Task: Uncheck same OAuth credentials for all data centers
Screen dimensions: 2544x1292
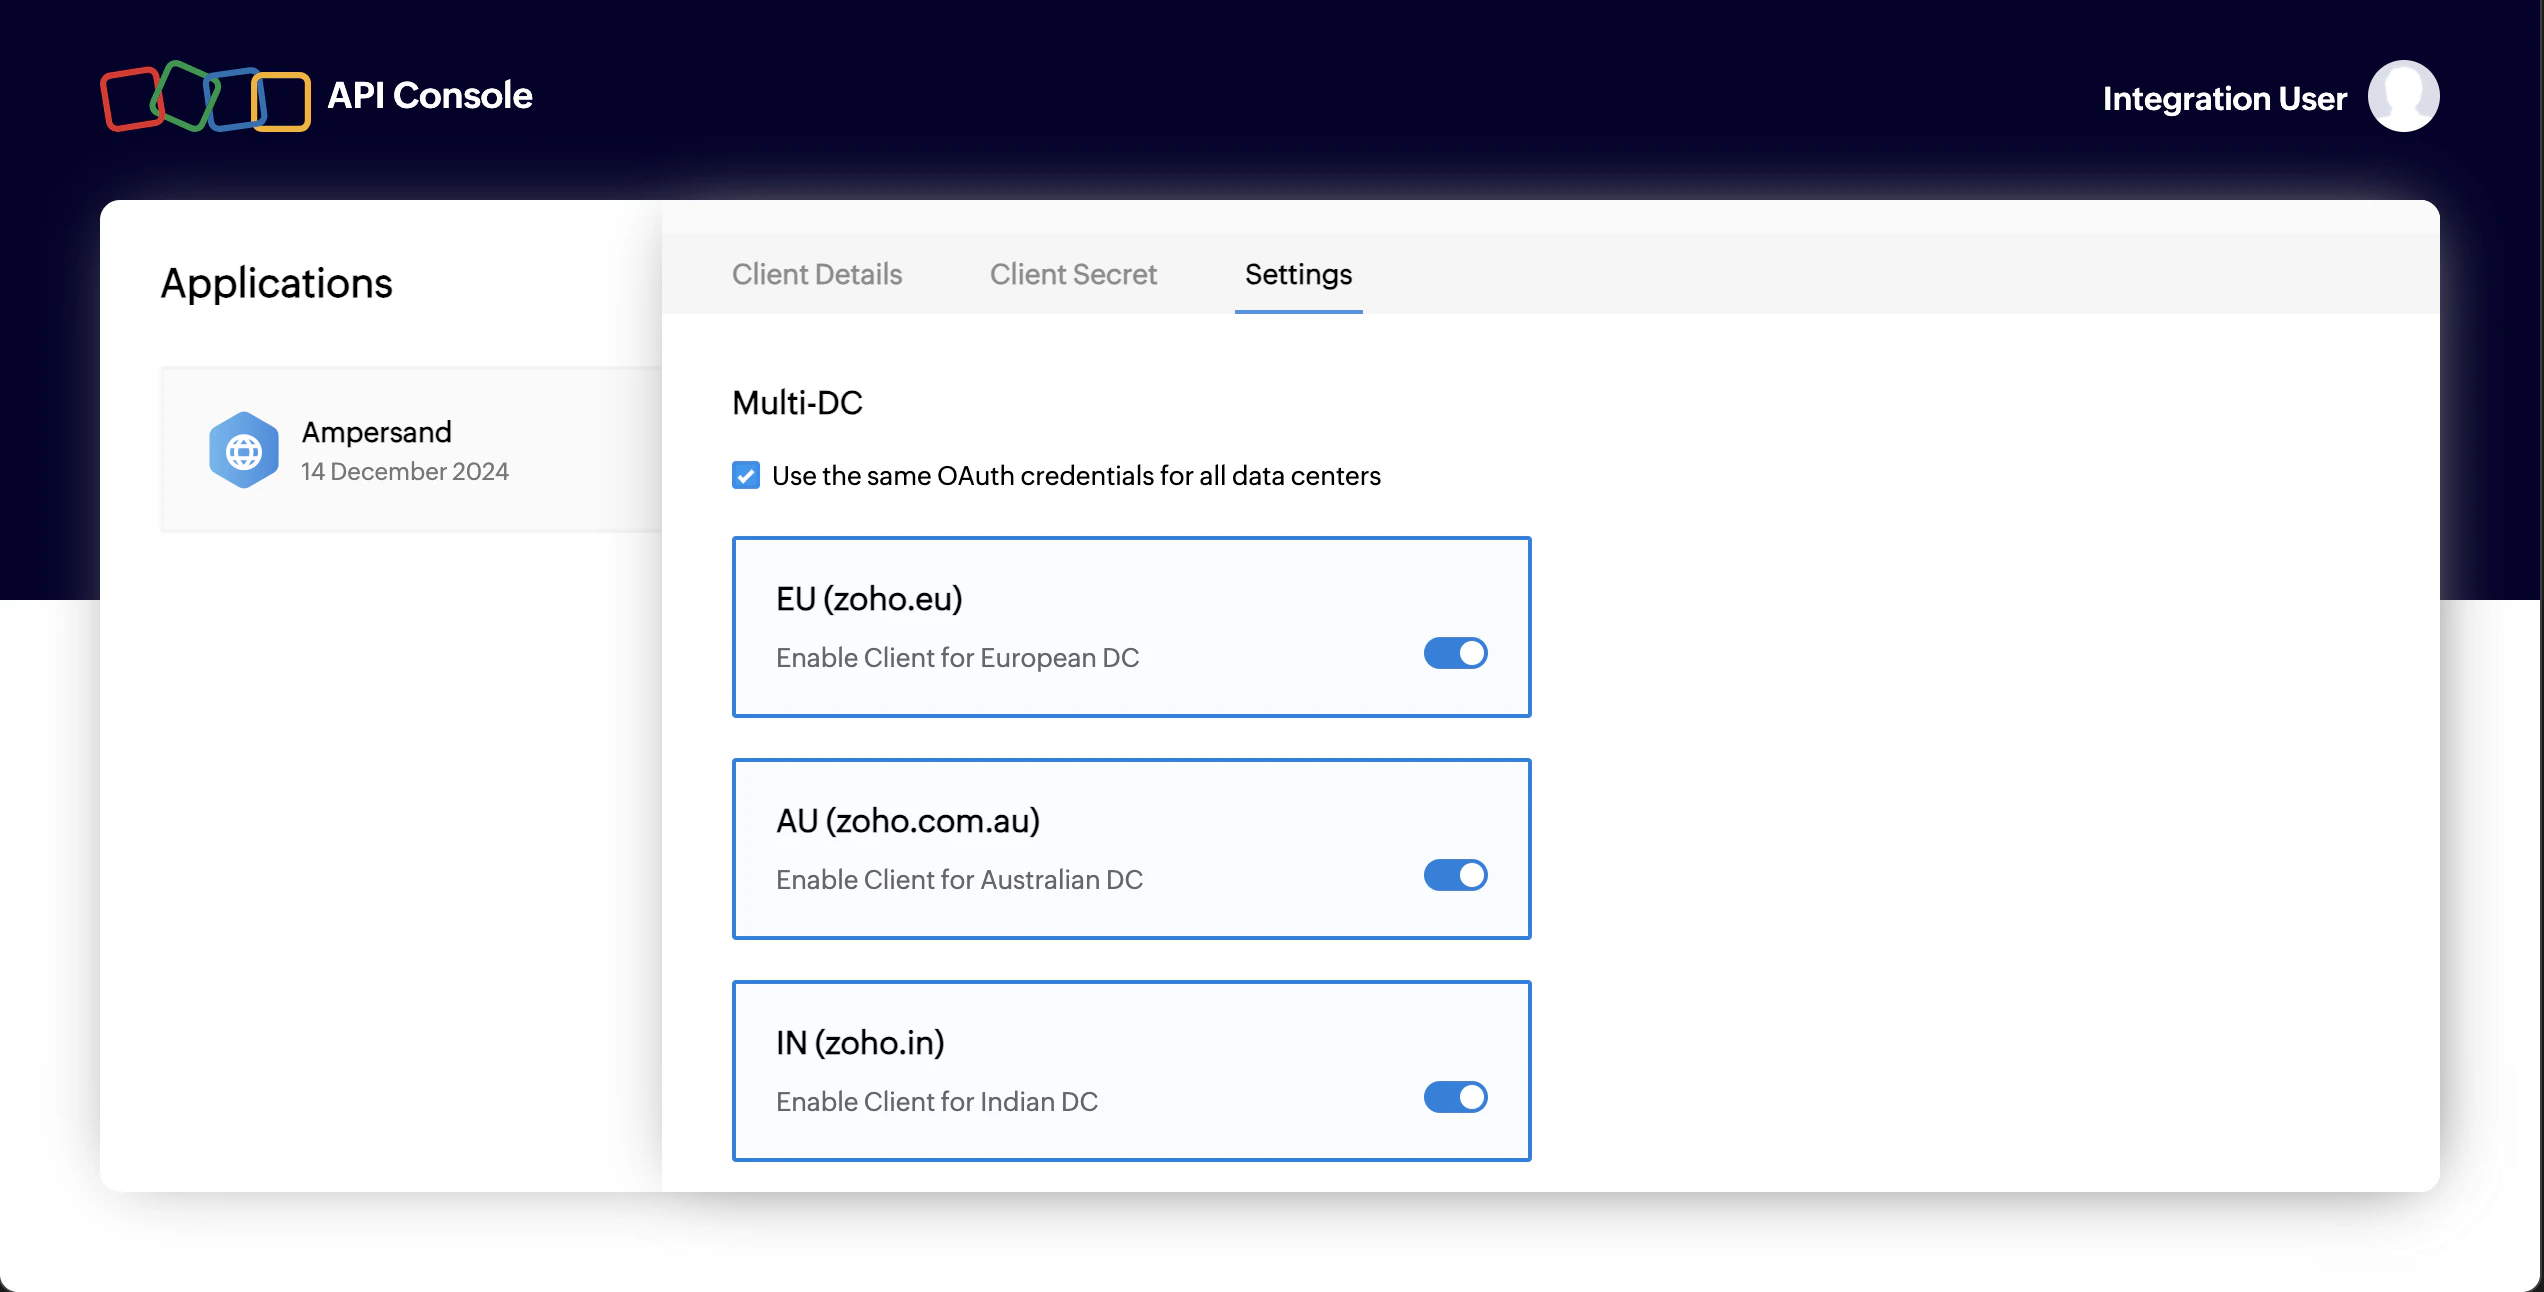Action: pyautogui.click(x=745, y=476)
